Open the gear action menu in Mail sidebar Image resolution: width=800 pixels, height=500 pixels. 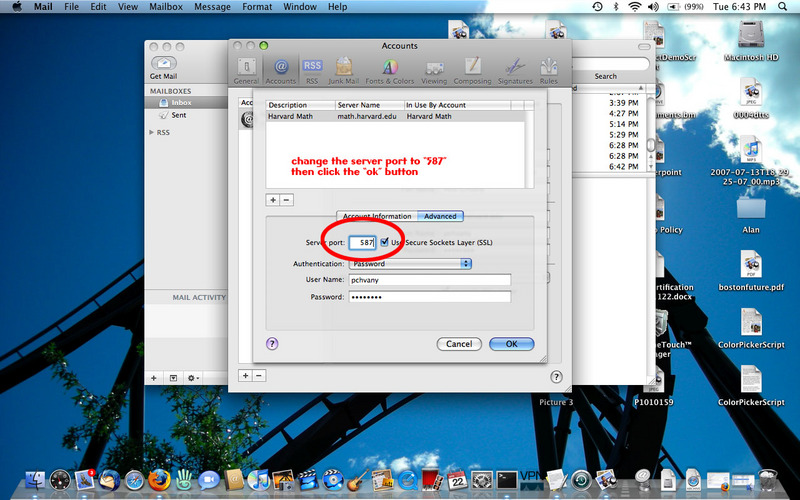(x=191, y=378)
